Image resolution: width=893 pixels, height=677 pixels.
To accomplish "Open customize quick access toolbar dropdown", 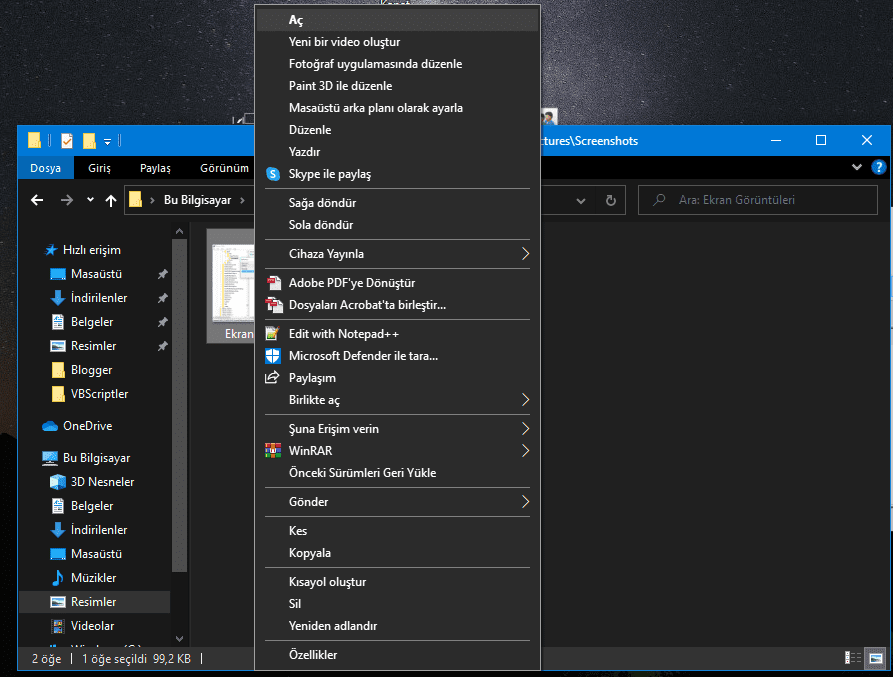I will 107,141.
